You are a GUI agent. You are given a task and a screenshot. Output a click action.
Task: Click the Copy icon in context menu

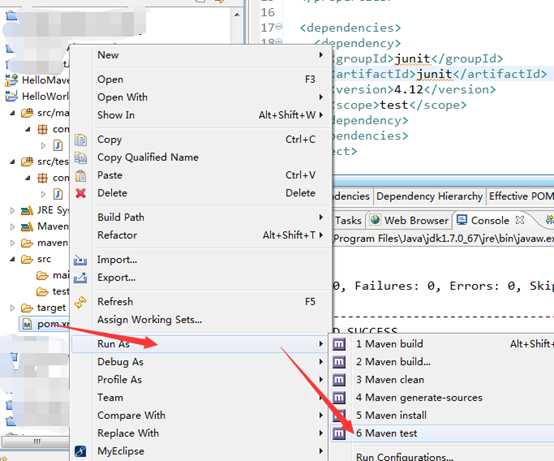click(x=81, y=140)
